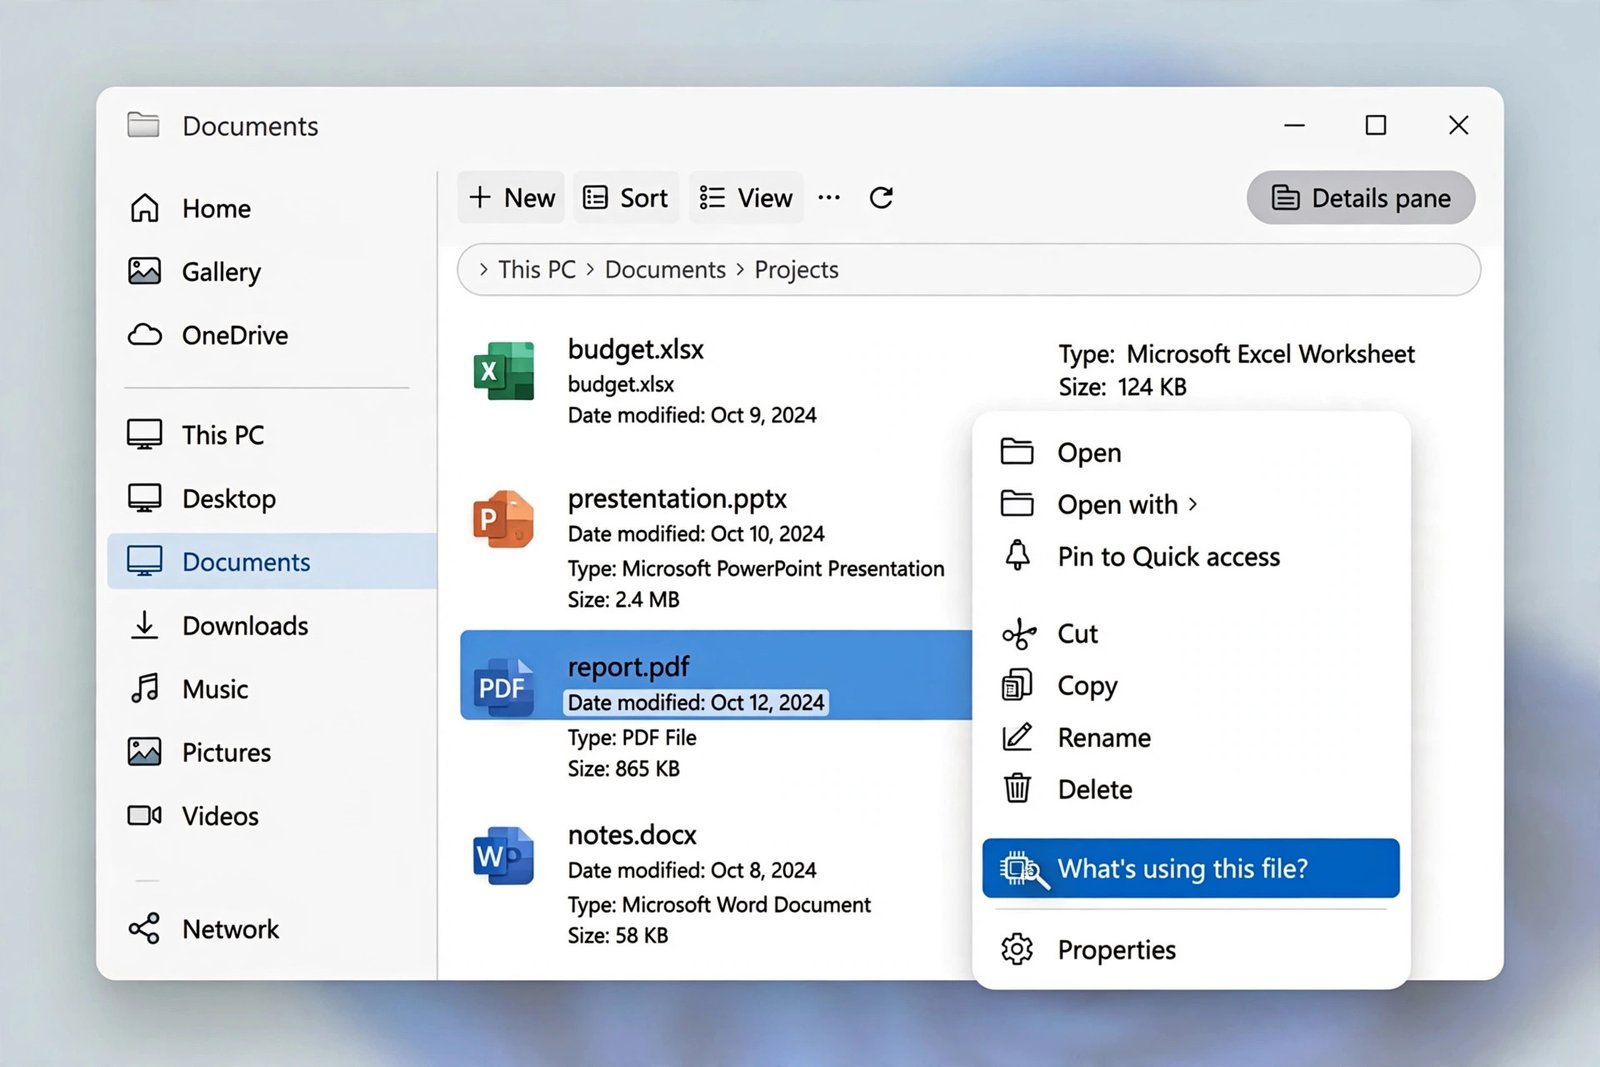Click the OneDrive cloud icon
1600x1067 pixels.
point(145,335)
